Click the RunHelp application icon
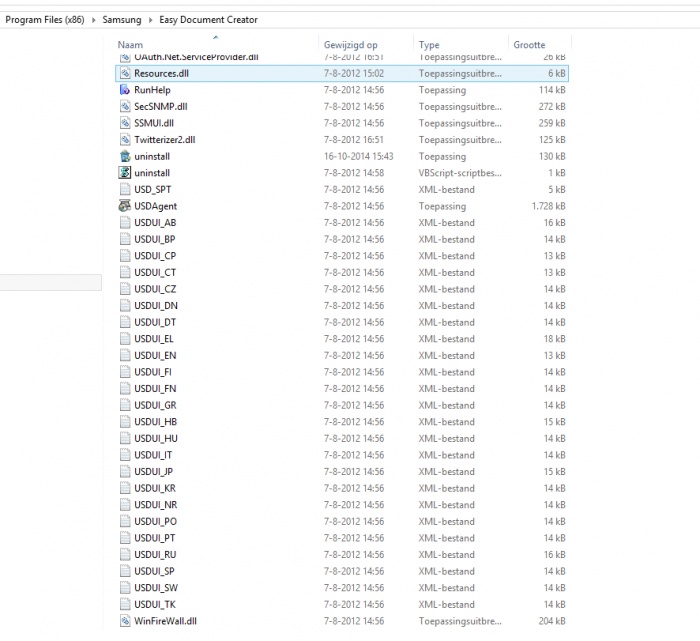The image size is (700, 641). 125,90
